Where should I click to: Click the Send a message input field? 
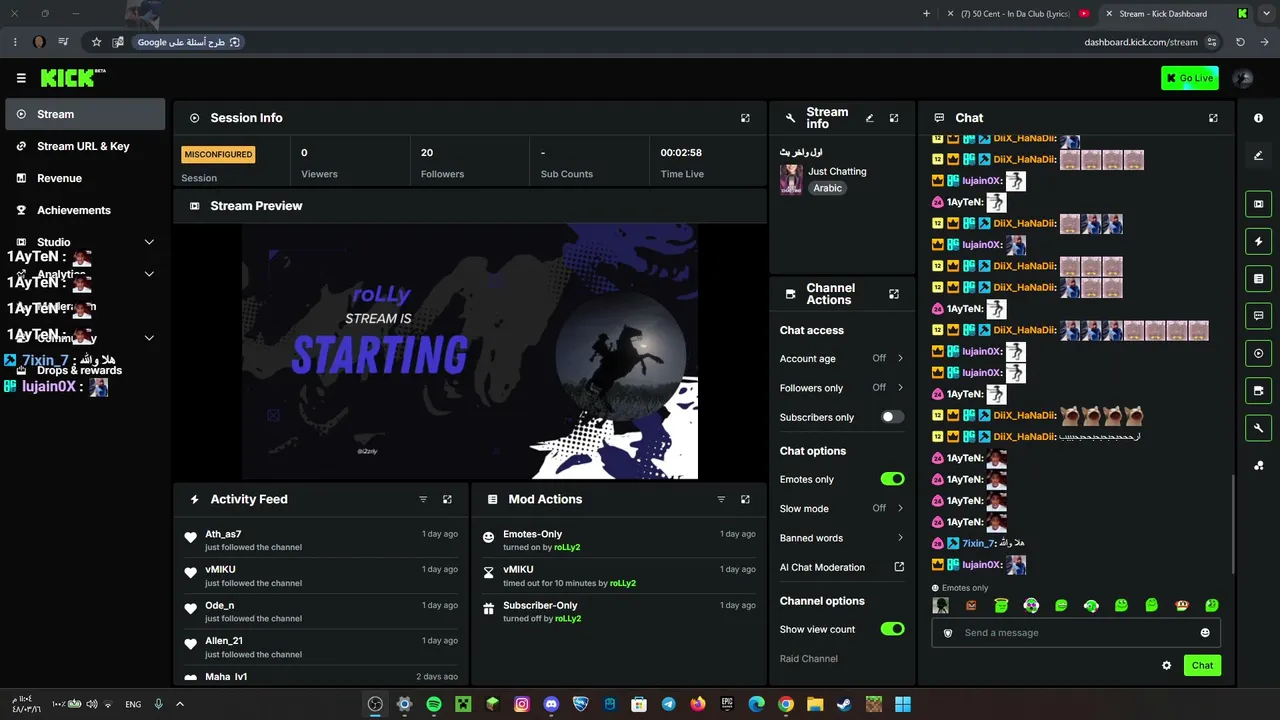coord(1076,633)
